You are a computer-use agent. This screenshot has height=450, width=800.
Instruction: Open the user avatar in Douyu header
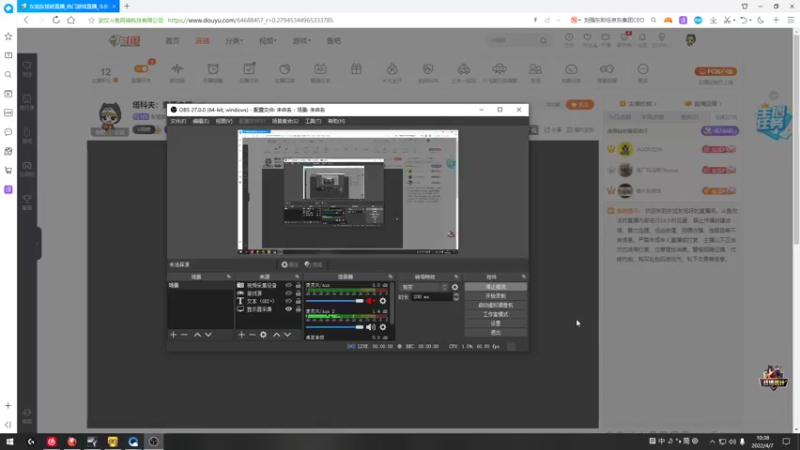pyautogui.click(x=690, y=40)
